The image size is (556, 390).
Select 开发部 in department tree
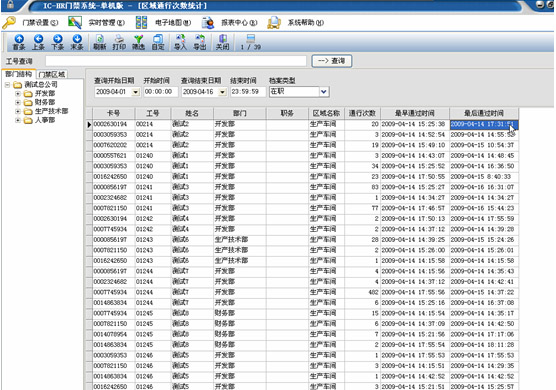coord(45,94)
